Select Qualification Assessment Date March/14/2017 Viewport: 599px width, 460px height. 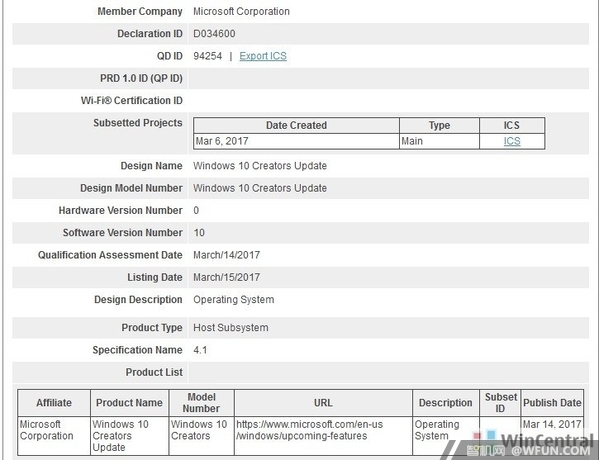(x=227, y=255)
